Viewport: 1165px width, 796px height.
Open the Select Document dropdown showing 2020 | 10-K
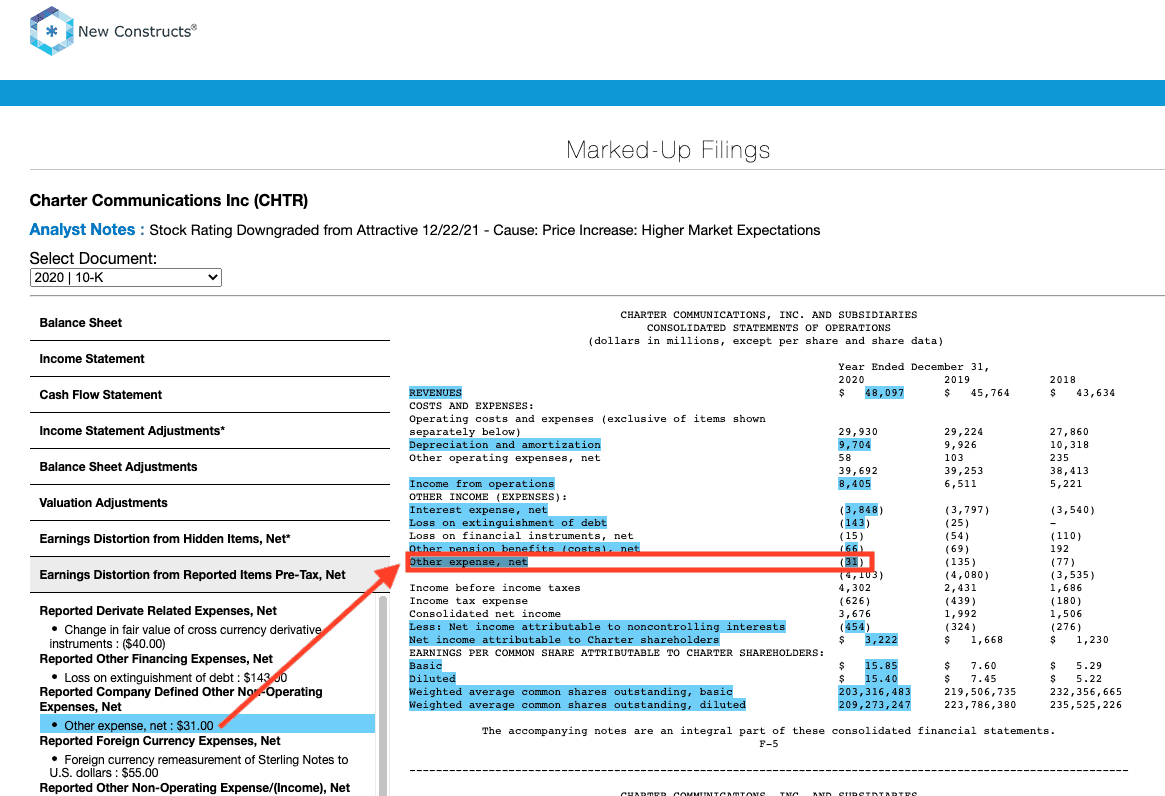click(x=126, y=277)
